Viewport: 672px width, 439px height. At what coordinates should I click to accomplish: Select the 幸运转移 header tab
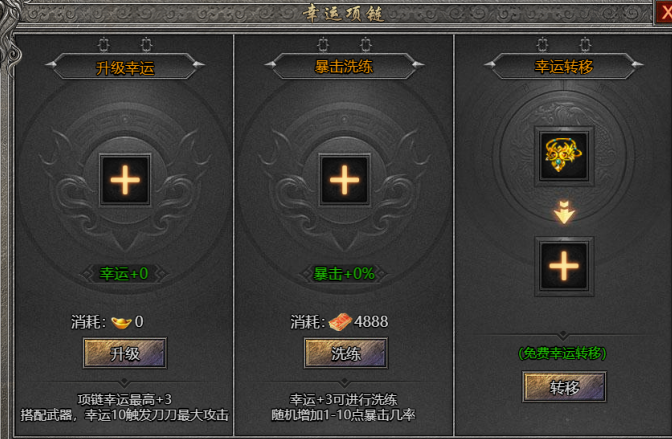click(x=564, y=66)
